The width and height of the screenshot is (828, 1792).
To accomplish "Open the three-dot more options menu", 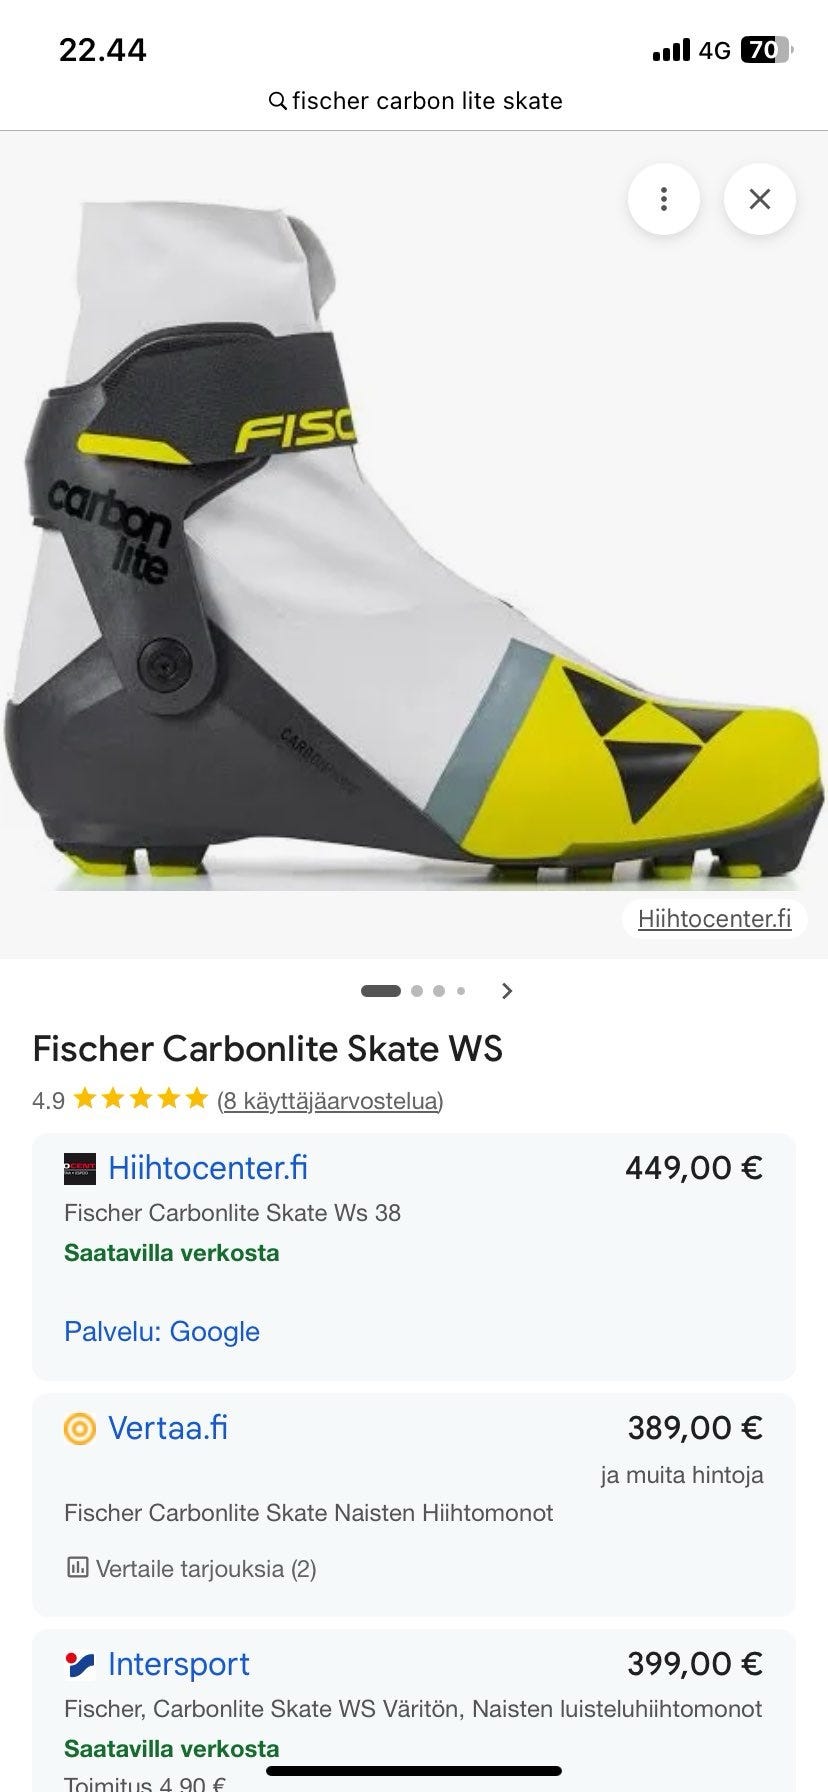I will tap(663, 199).
